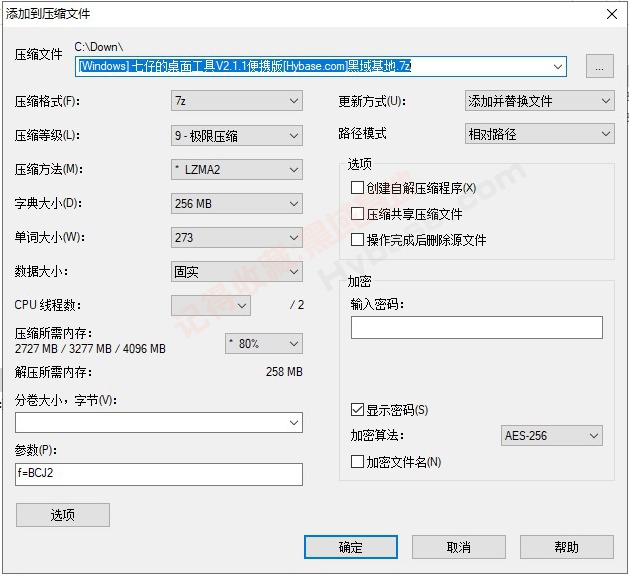Screen dimensions: 629x576
Task: Click the 更新方式(U): label
Action: coord(372,101)
